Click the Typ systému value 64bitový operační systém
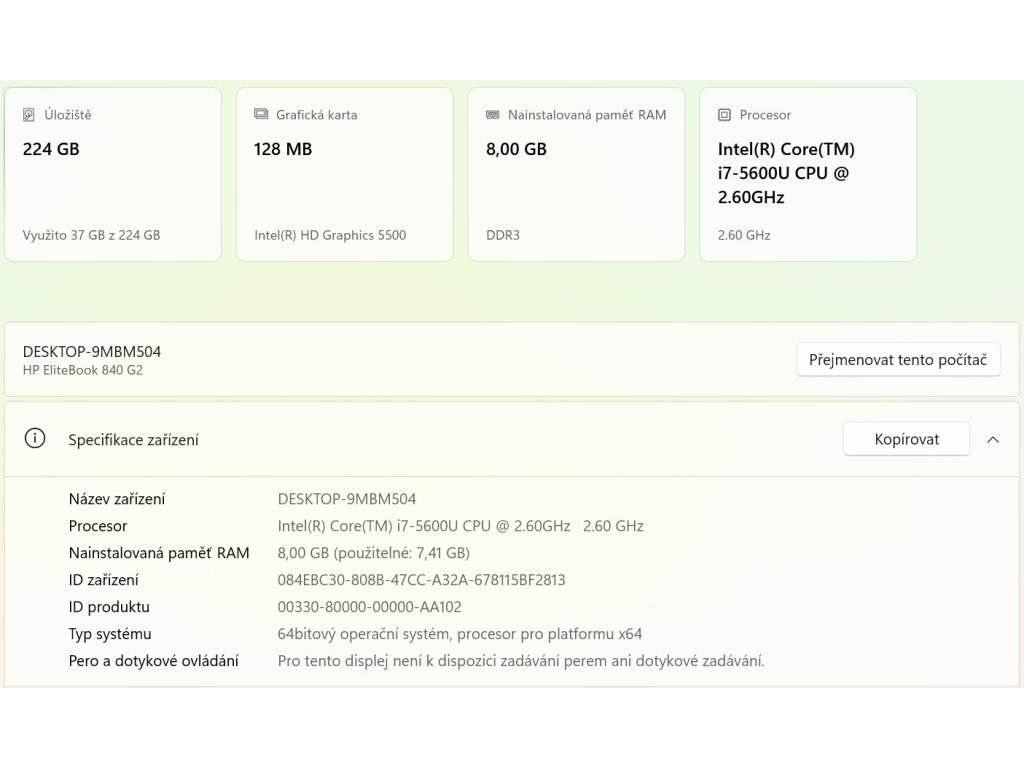Image resolution: width=1024 pixels, height=768 pixels. click(x=460, y=634)
